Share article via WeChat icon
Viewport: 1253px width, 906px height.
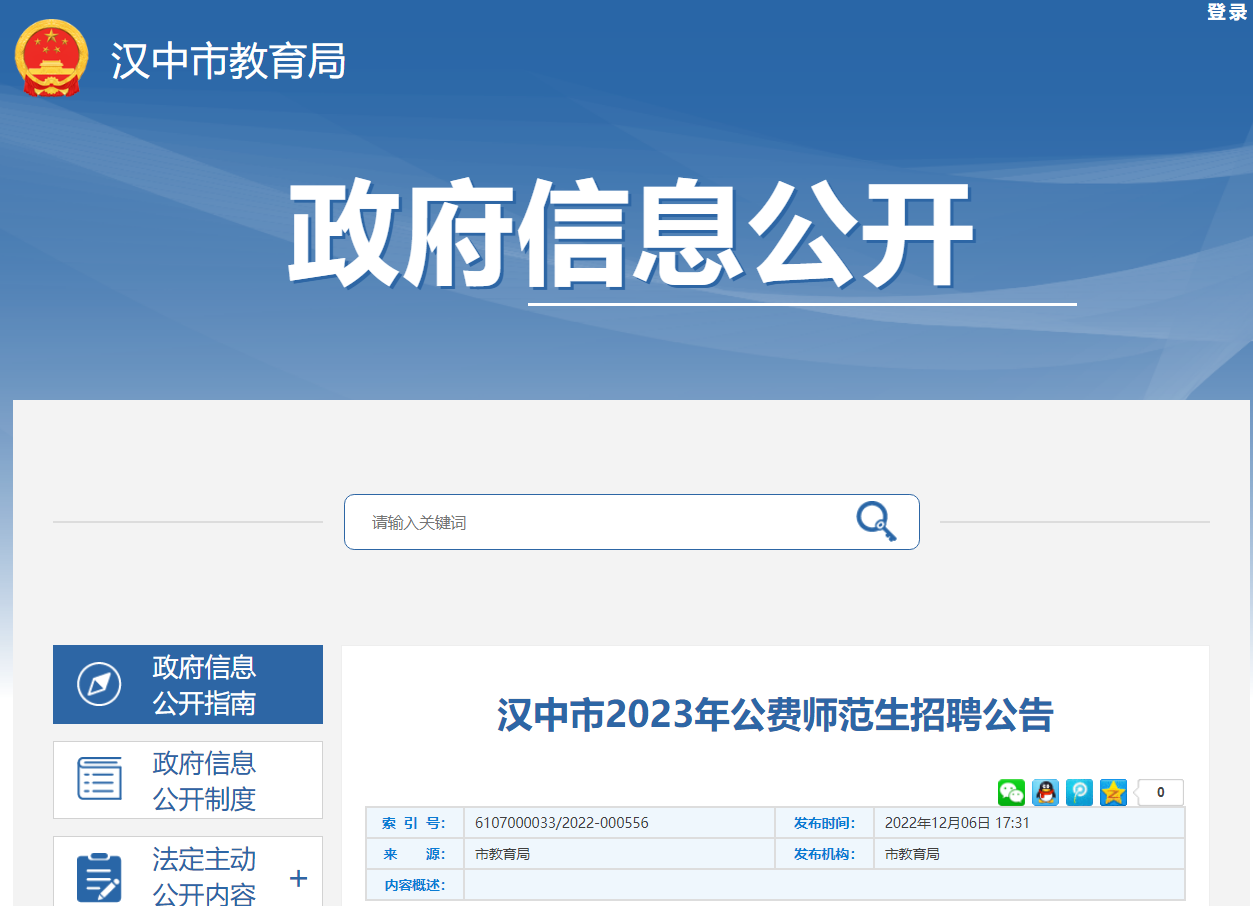[1011, 793]
